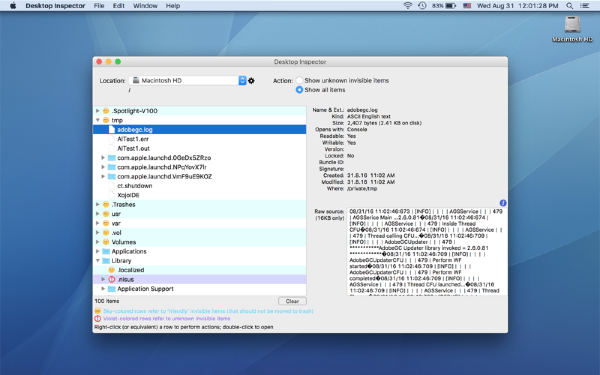Expand the Application Support folder
The image size is (600, 375).
click(x=103, y=289)
